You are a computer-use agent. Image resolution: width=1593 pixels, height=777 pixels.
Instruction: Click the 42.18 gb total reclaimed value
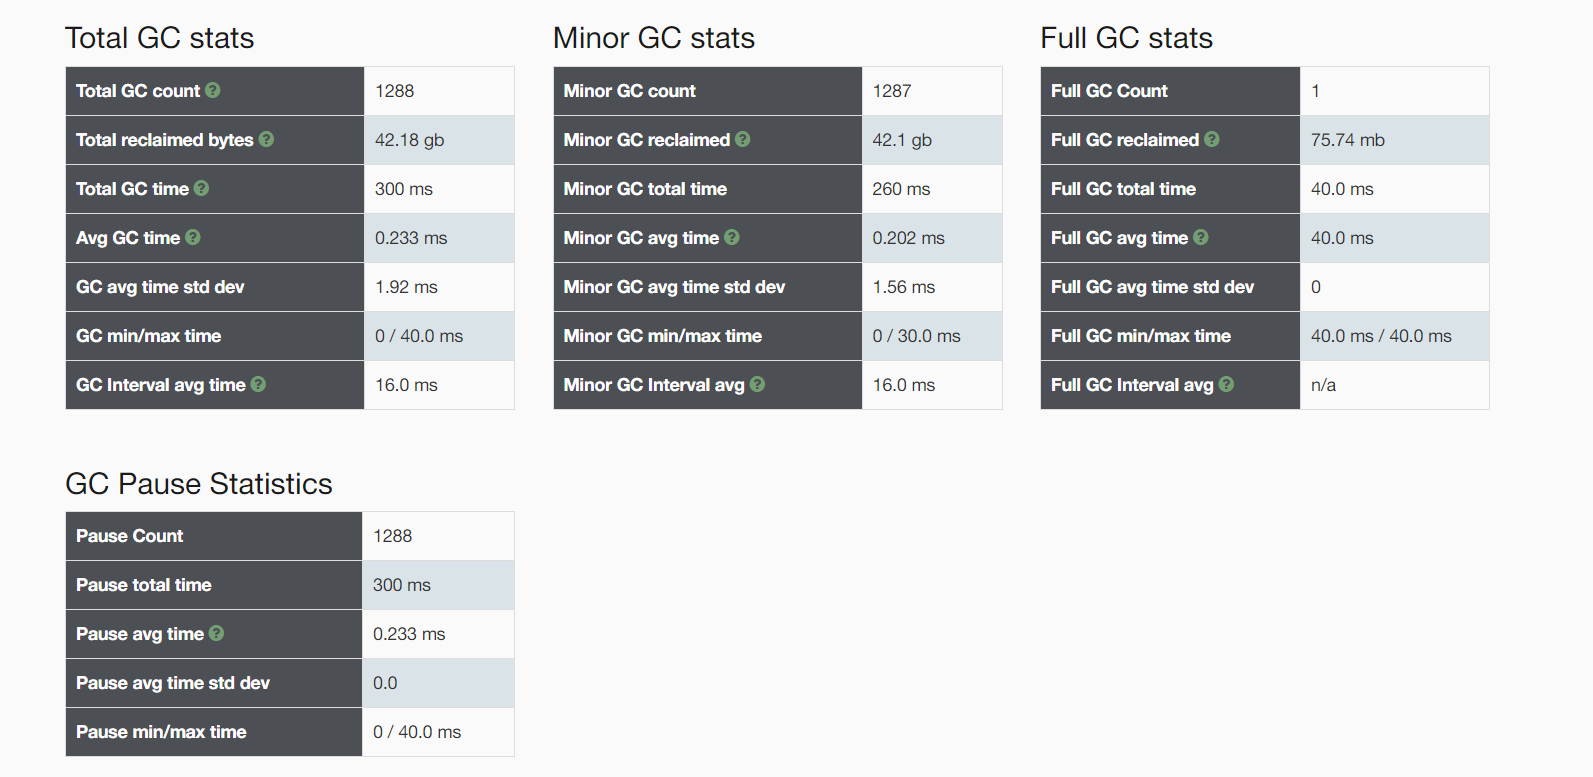pos(410,140)
